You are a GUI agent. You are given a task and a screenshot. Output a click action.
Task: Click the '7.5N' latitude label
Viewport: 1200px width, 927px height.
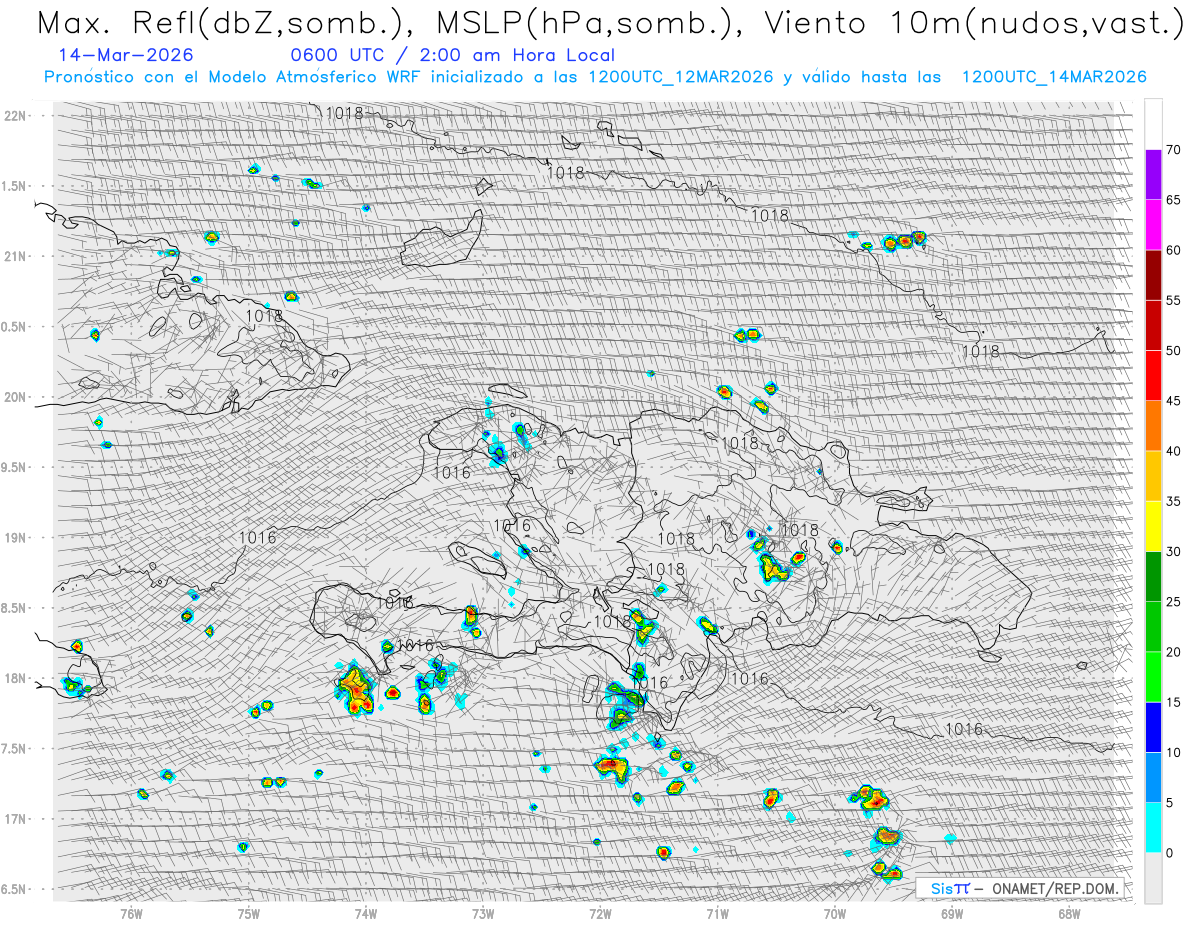[15, 748]
